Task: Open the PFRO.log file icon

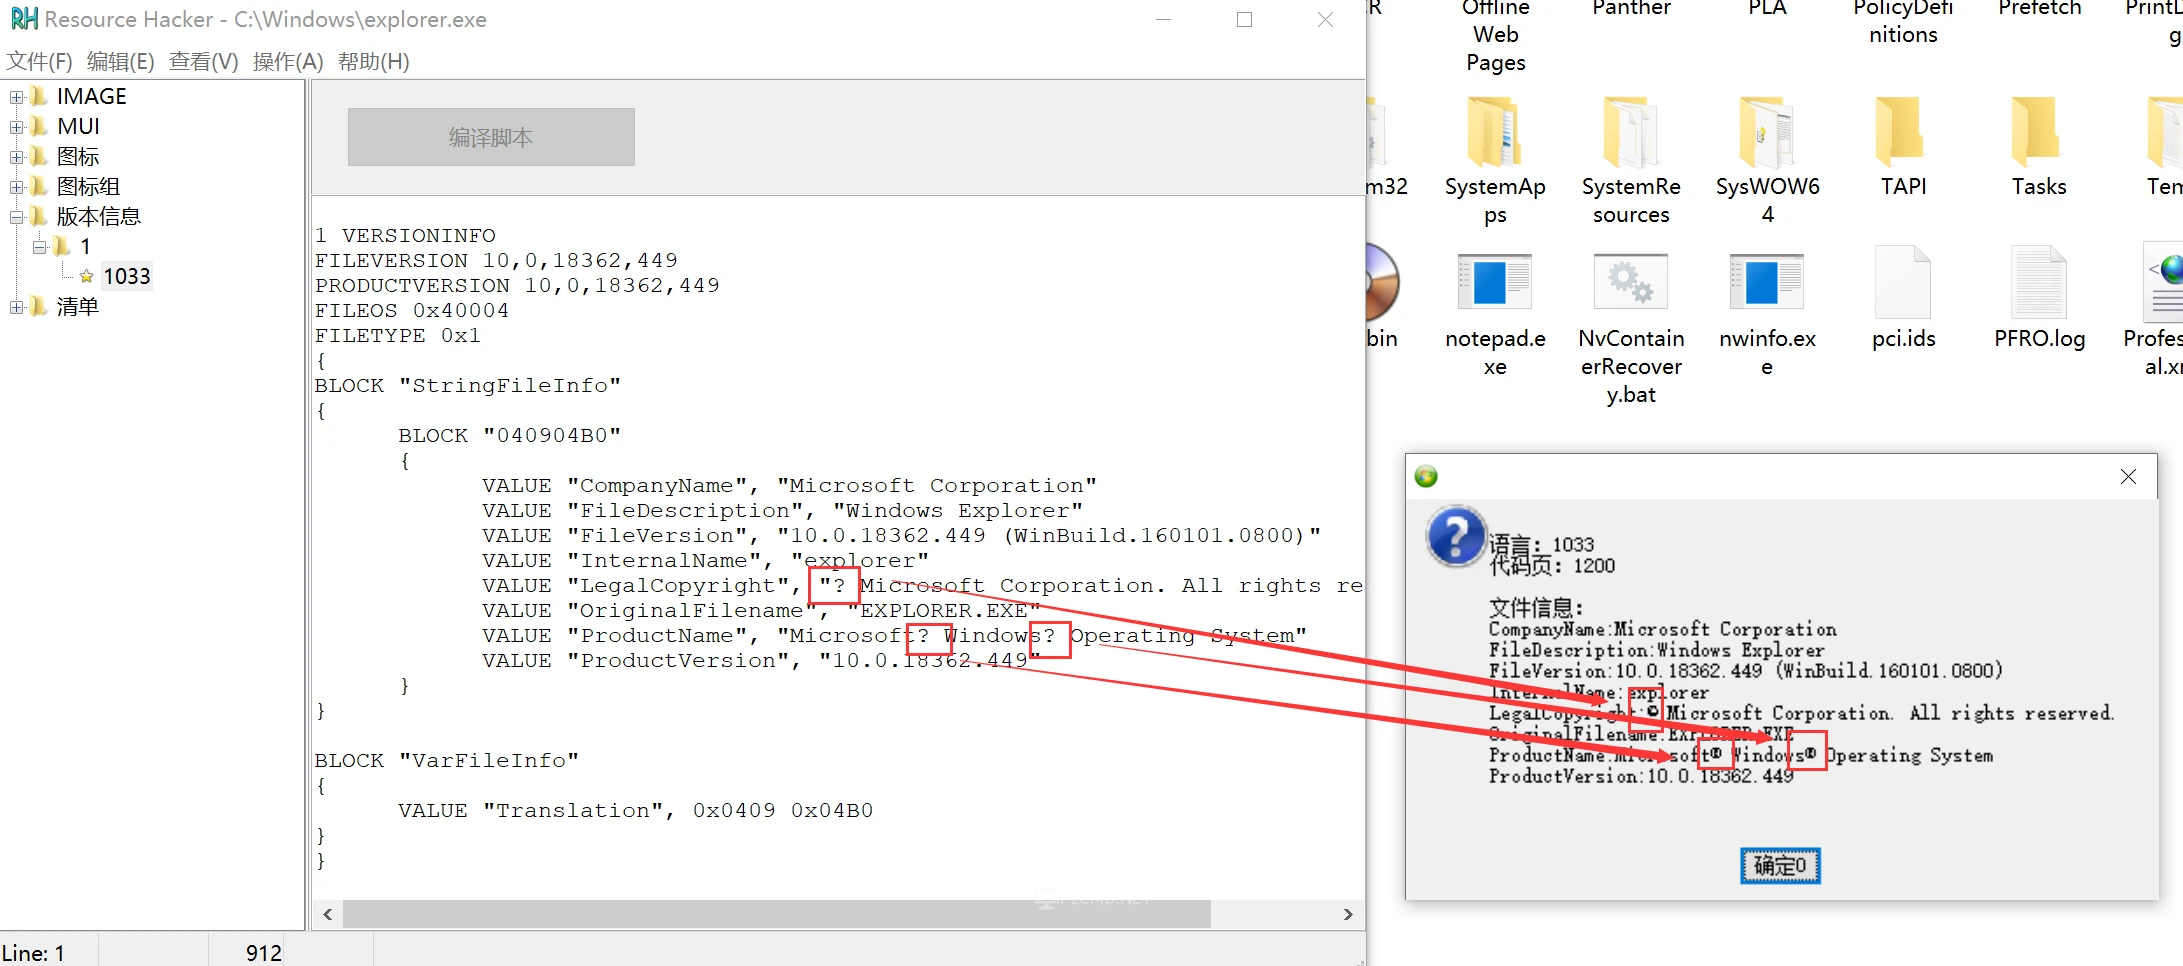Action: coord(2038,283)
